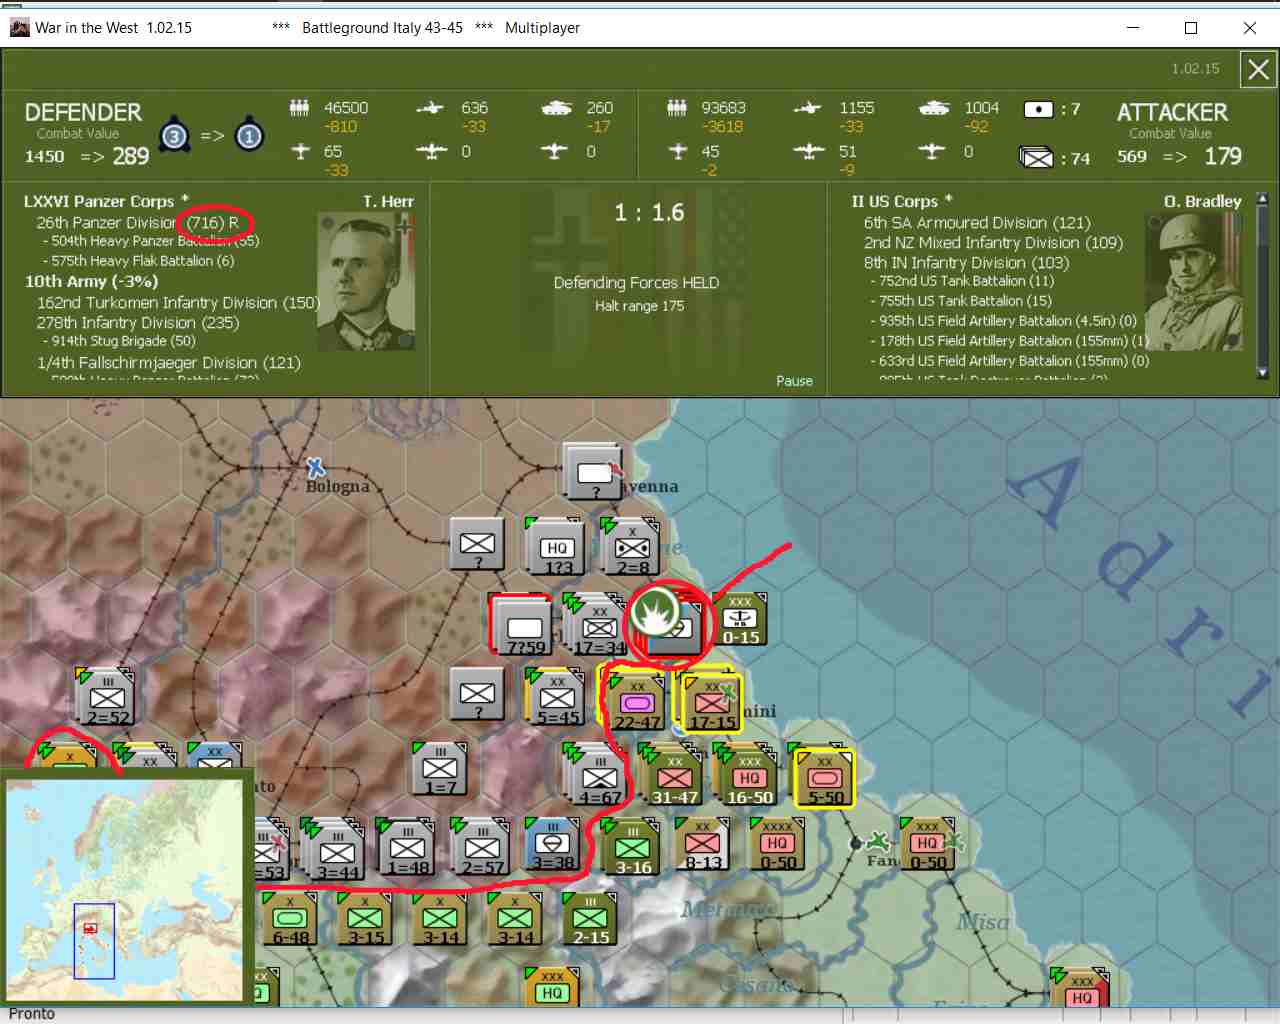Click defender fortification level 3 icon
1280x1024 pixels.
pyautogui.click(x=175, y=135)
